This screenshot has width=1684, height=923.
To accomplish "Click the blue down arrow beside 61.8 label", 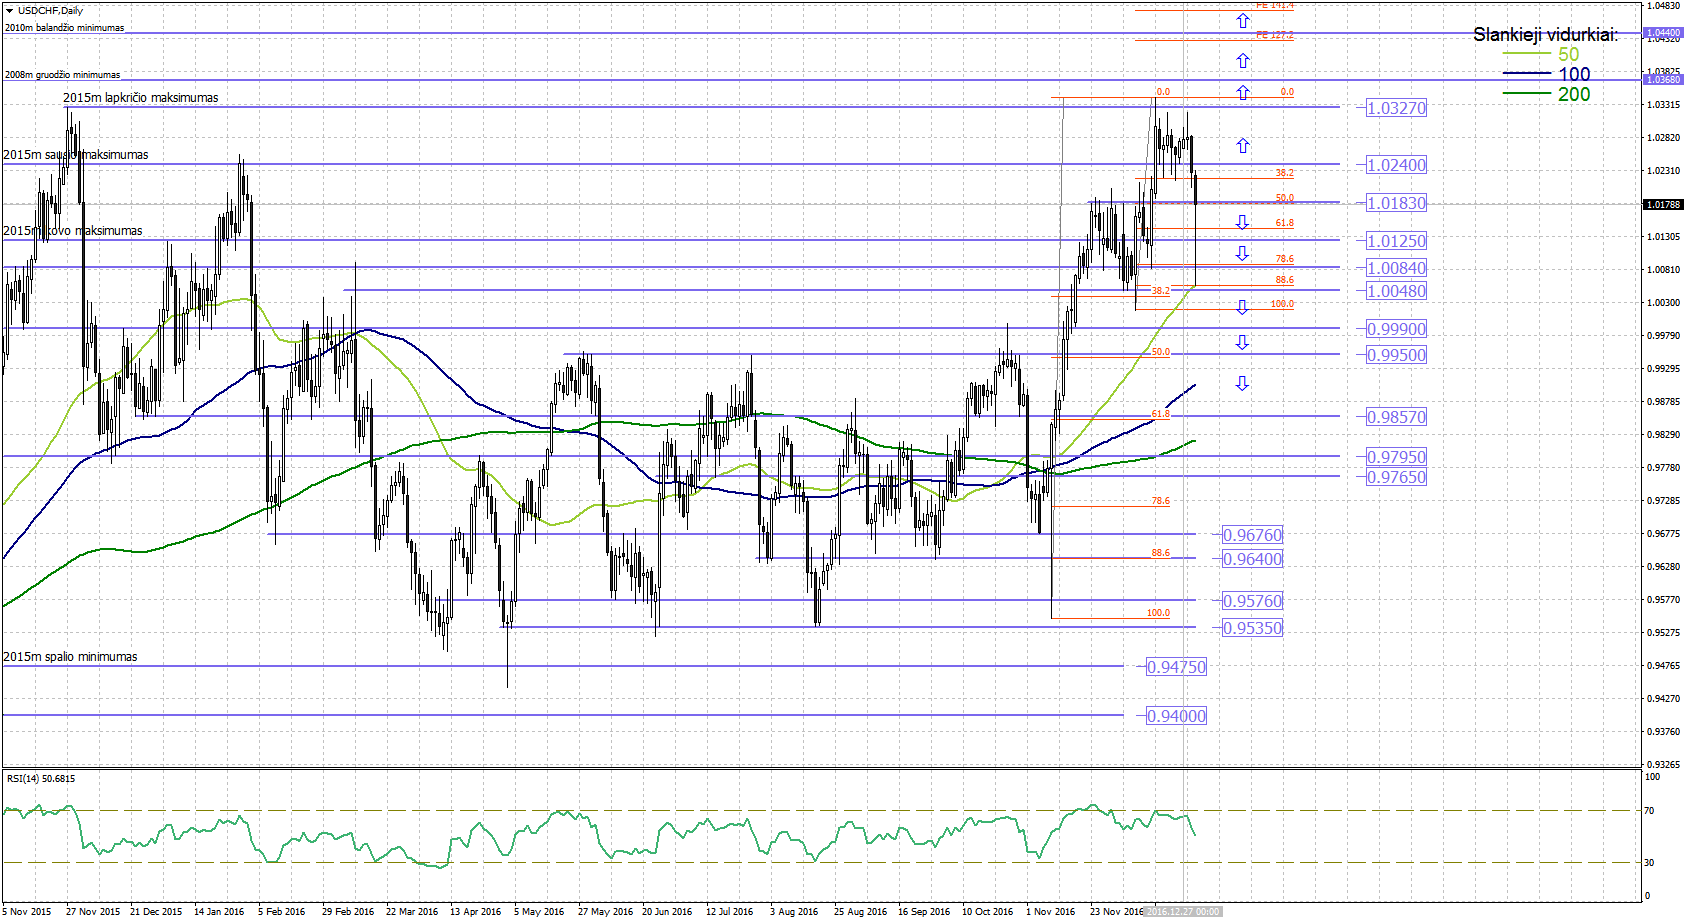I will tap(1242, 222).
